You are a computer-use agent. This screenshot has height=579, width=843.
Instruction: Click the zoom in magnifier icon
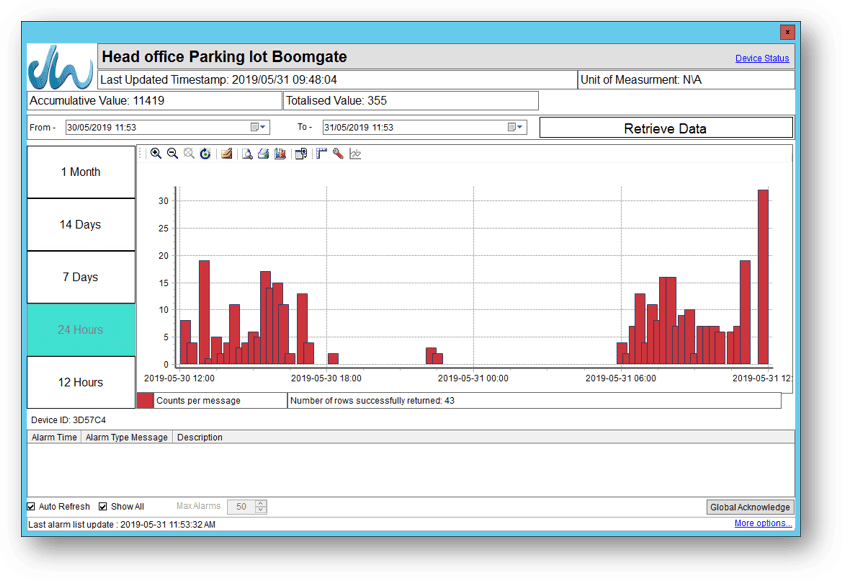click(156, 154)
